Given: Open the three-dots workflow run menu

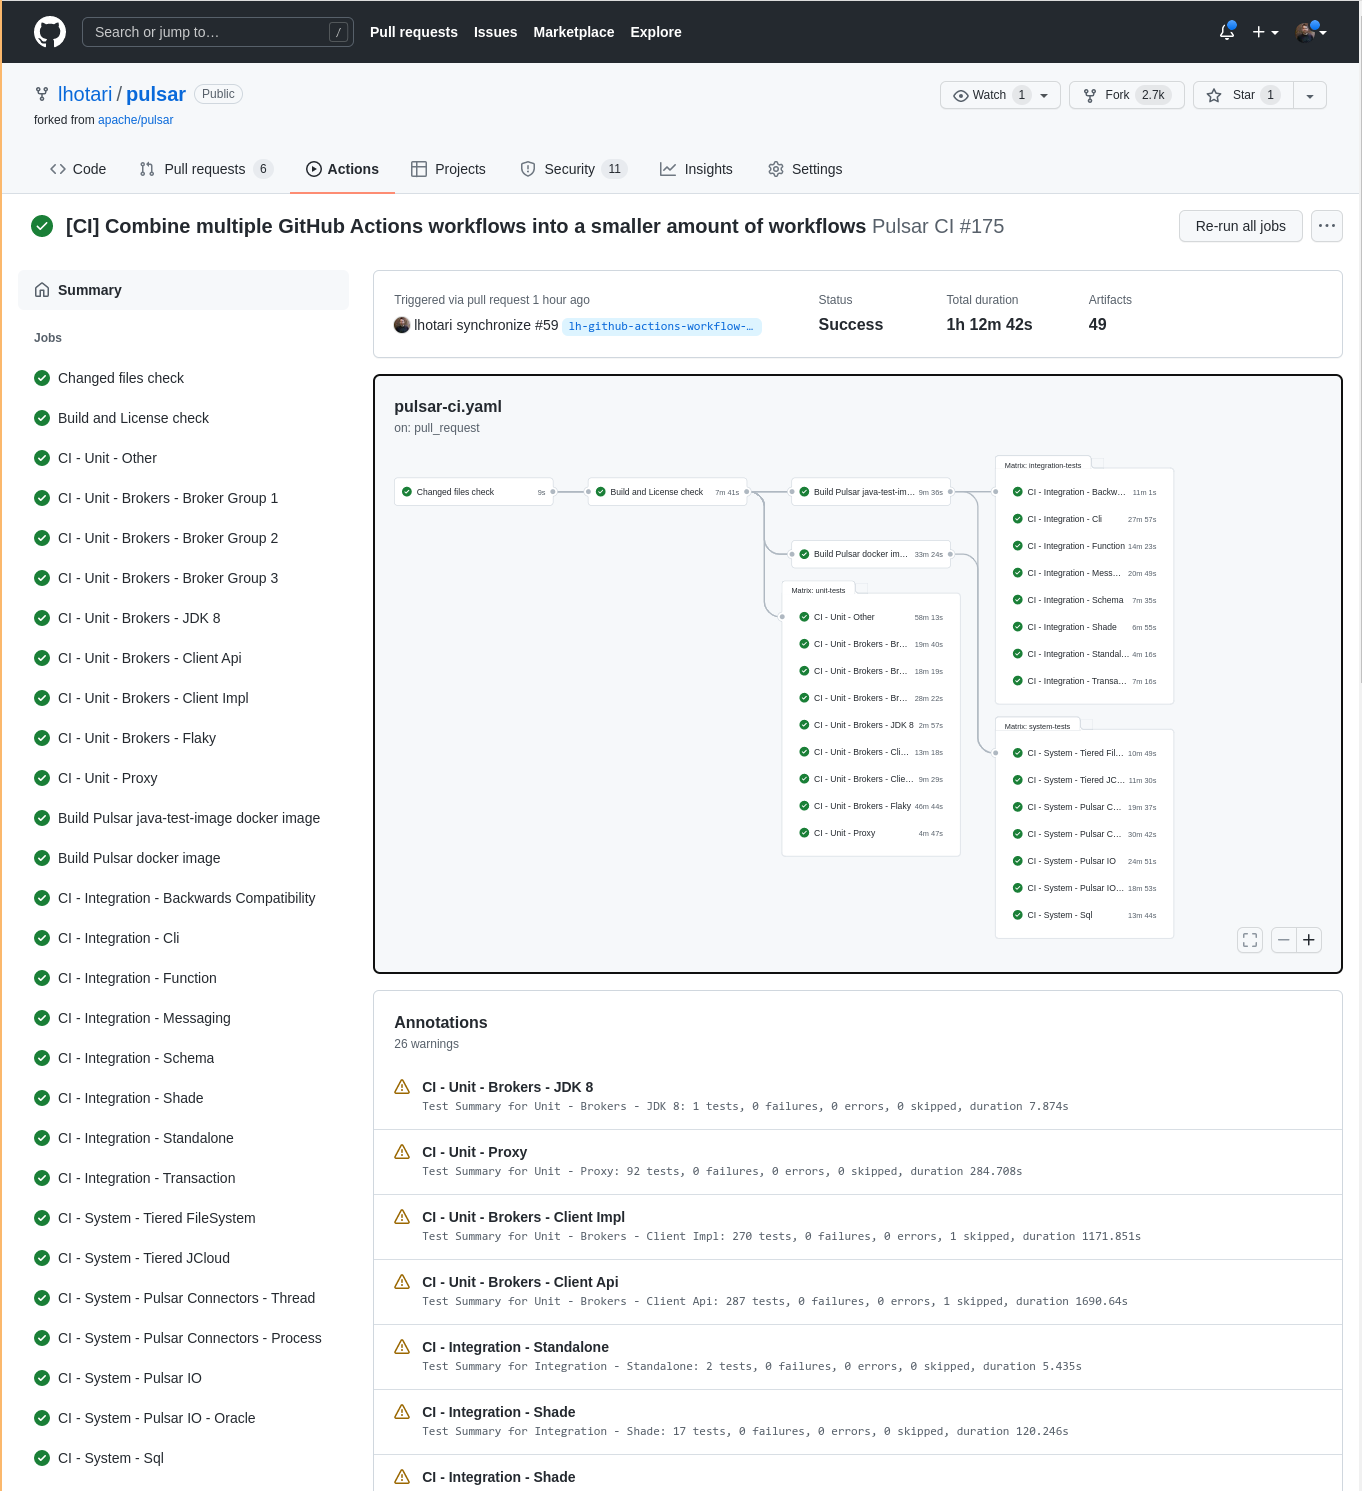Looking at the screenshot, I should (x=1327, y=226).
